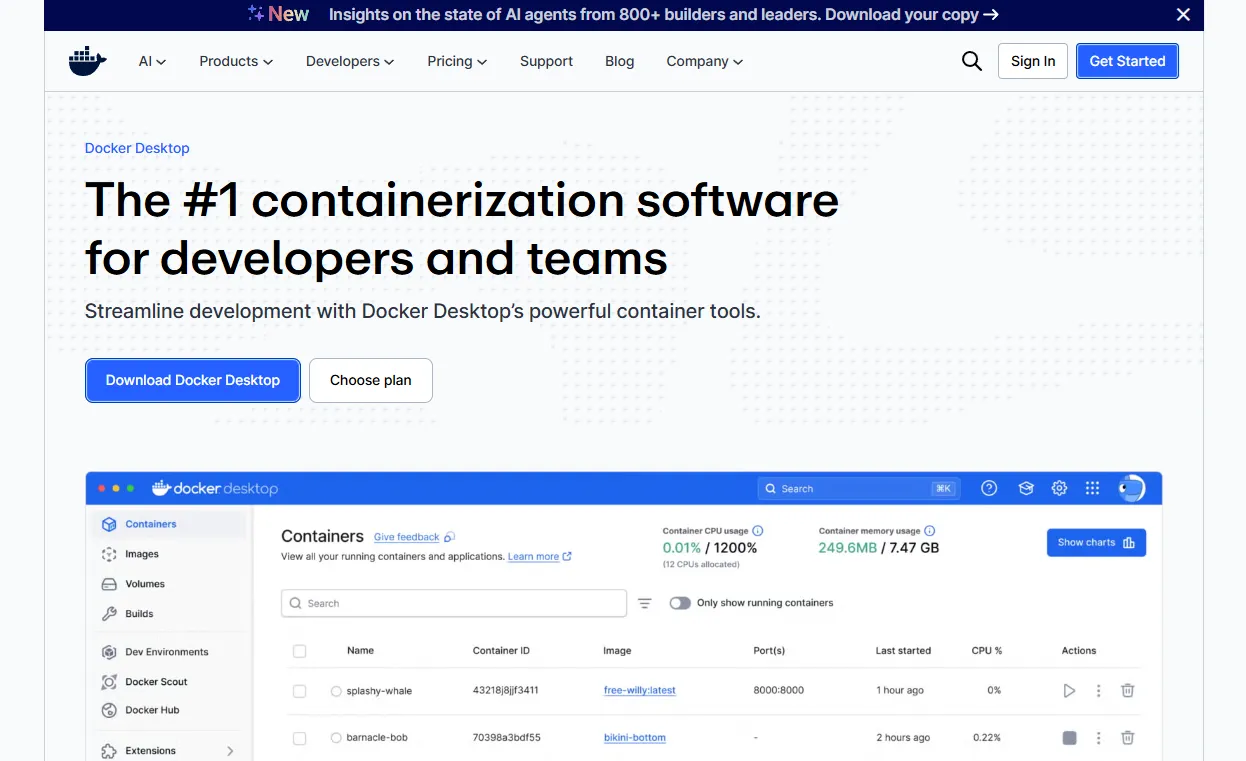Click the CPU usage info icon
1246x761 pixels.
758,531
